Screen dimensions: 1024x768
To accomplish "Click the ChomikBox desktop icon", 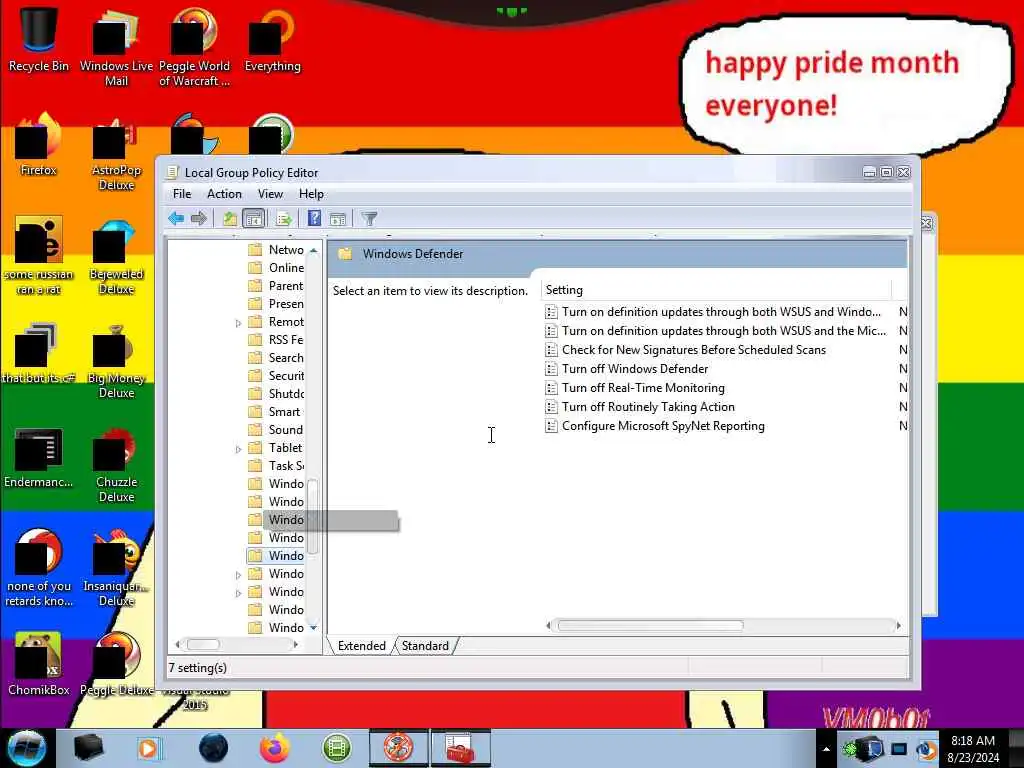I will tap(39, 664).
